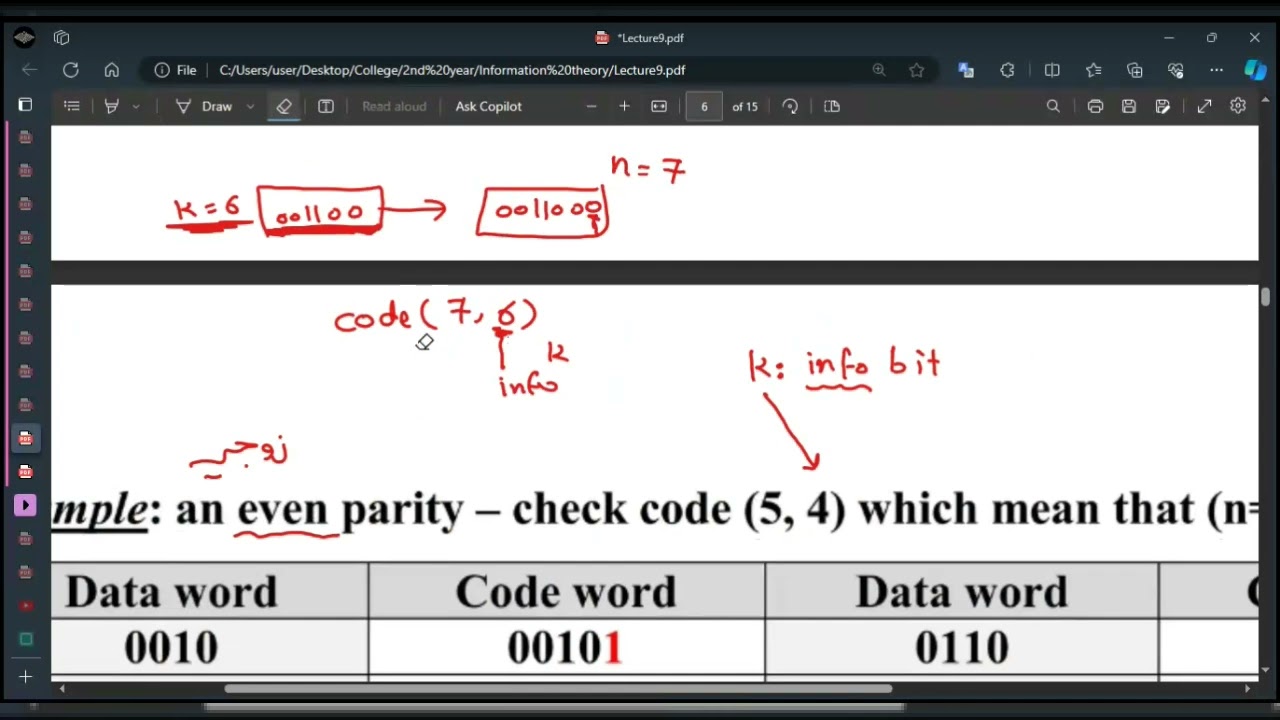The image size is (1280, 720).
Task: Select the highlight tool
Action: point(112,106)
